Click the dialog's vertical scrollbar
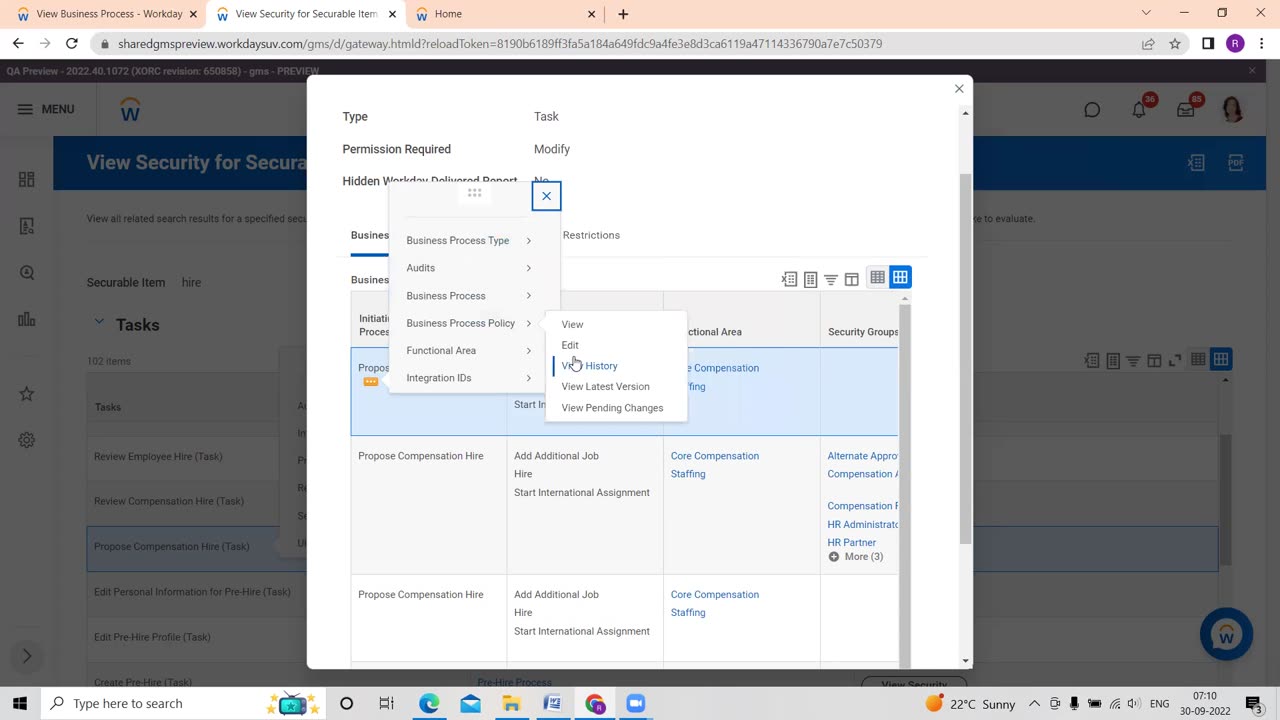 (x=965, y=360)
